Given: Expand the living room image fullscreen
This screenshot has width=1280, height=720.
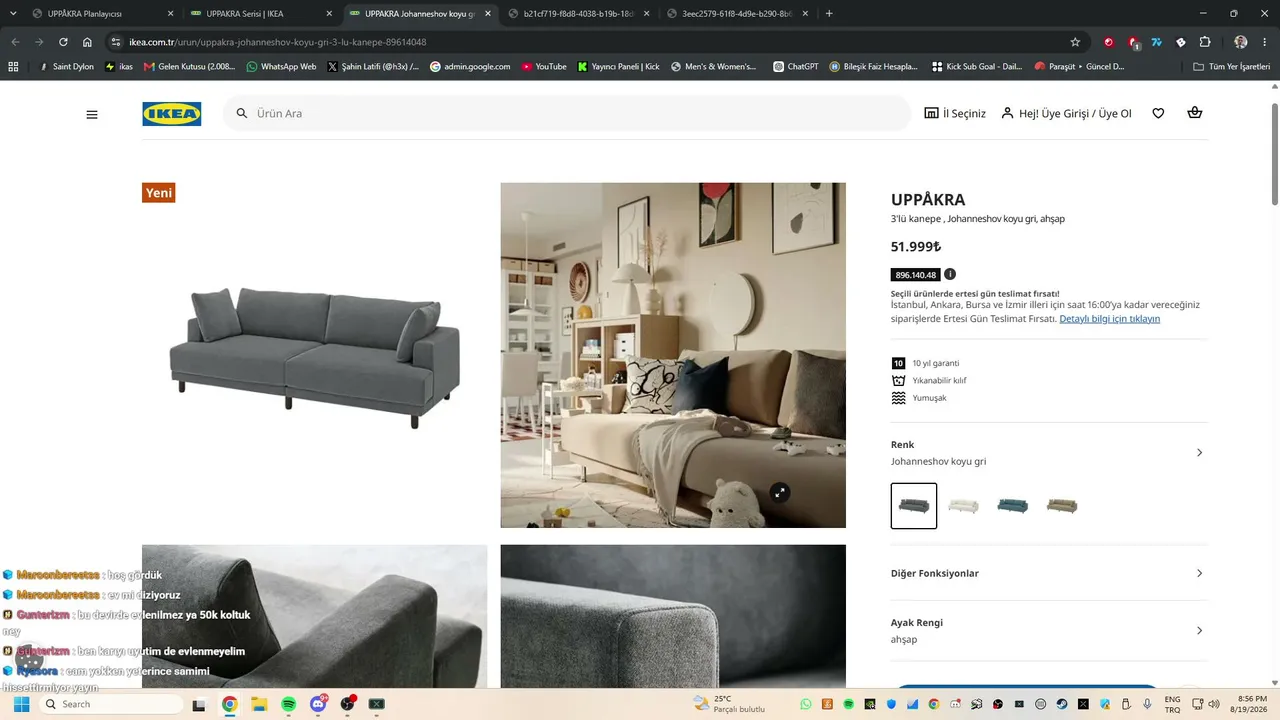Looking at the screenshot, I should coord(779,492).
